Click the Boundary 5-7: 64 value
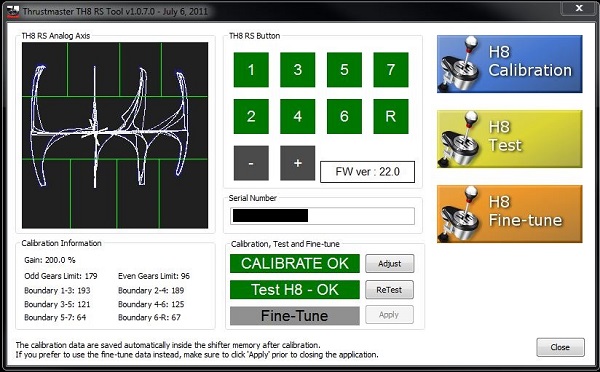 click(x=55, y=317)
